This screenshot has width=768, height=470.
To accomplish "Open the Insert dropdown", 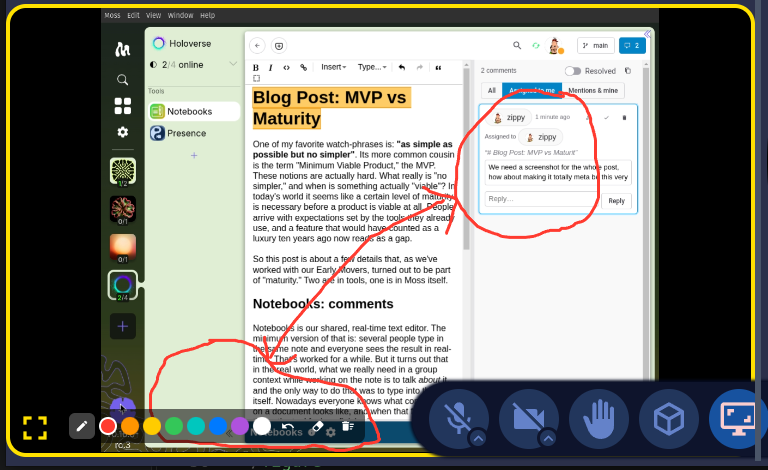I will [334, 67].
